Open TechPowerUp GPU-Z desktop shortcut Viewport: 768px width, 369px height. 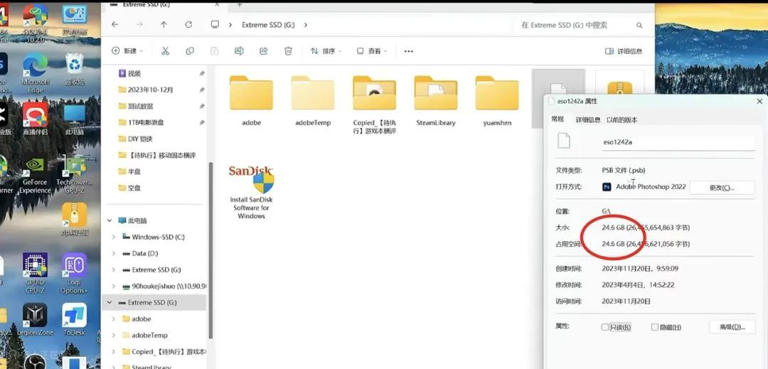[74, 175]
